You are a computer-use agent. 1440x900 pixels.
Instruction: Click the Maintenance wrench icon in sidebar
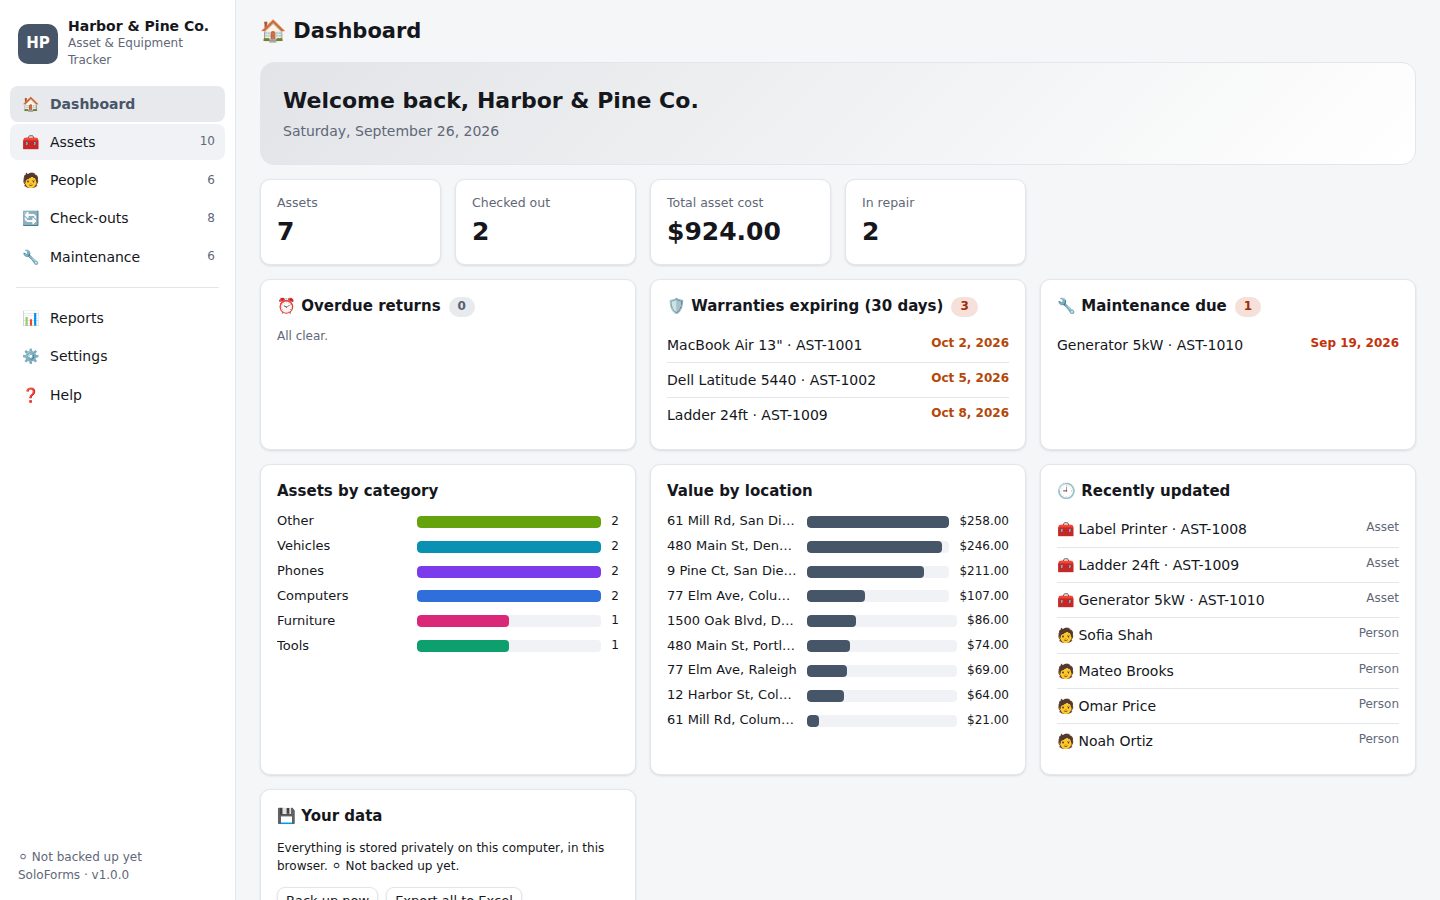point(31,257)
